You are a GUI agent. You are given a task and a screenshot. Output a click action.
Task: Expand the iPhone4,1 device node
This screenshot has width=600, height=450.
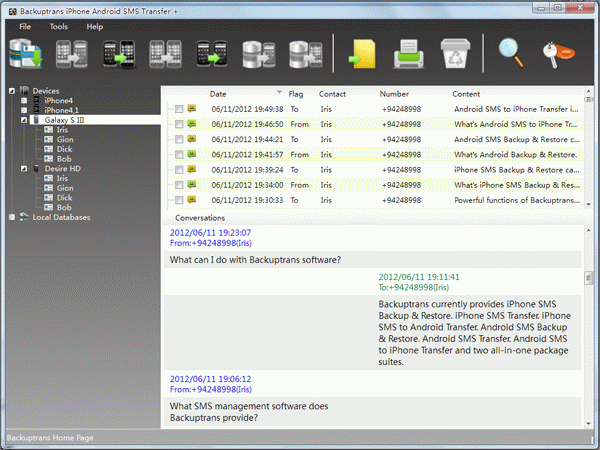coord(24,110)
